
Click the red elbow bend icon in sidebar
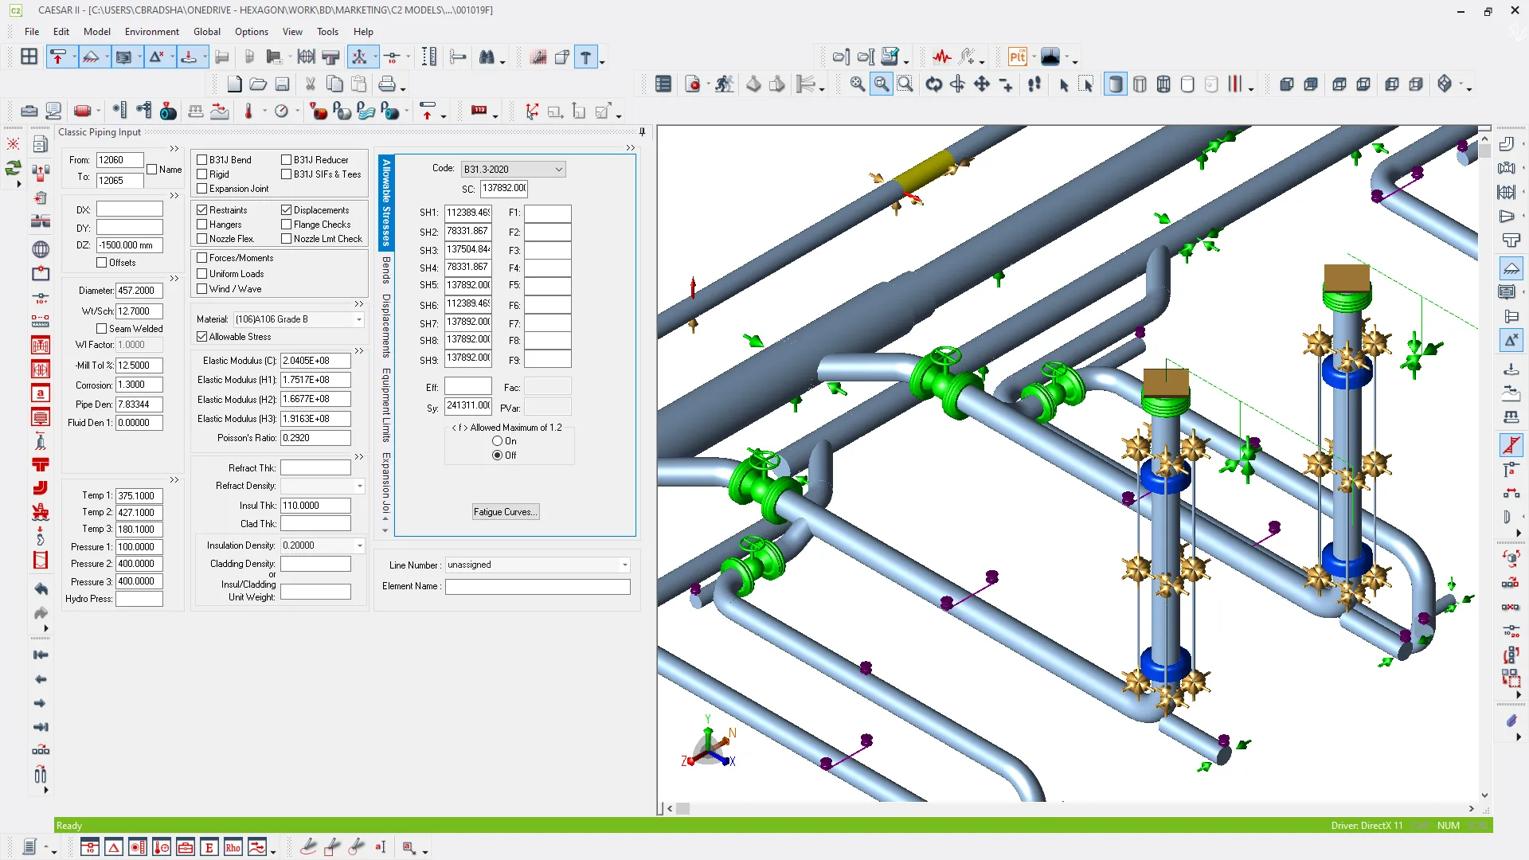point(40,488)
